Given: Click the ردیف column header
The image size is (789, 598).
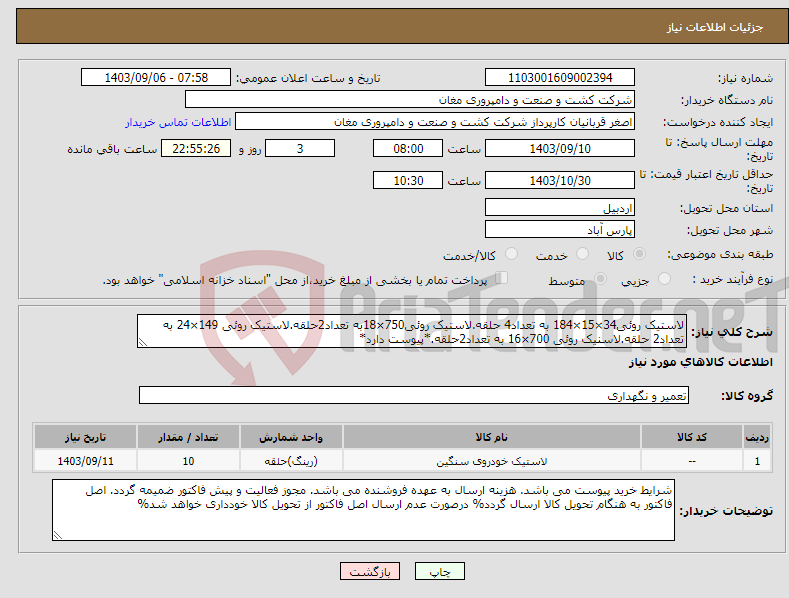Looking at the screenshot, I should pos(757,437).
